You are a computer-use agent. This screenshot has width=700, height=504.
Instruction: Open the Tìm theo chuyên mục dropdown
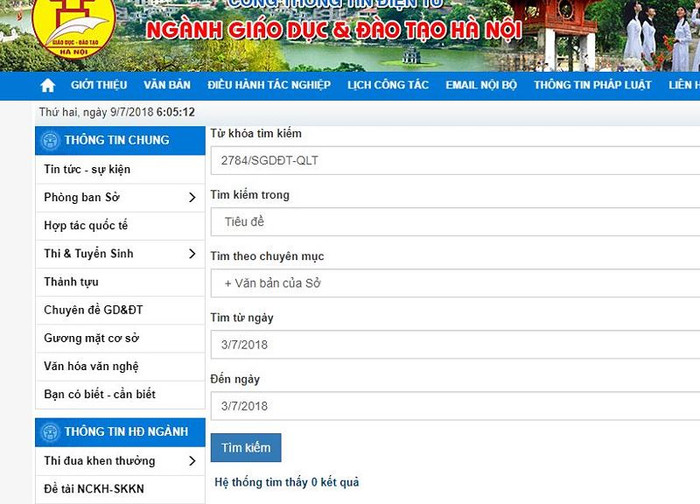click(x=455, y=283)
